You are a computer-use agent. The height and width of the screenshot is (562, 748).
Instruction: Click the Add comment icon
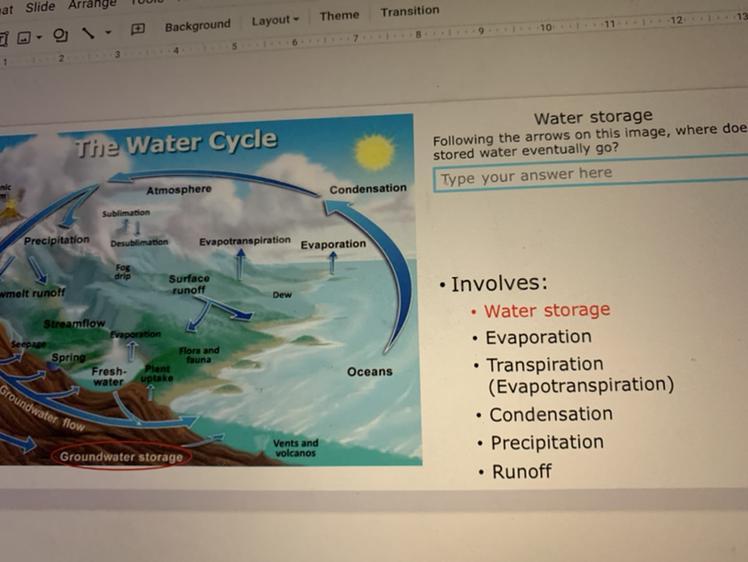pyautogui.click(x=138, y=30)
